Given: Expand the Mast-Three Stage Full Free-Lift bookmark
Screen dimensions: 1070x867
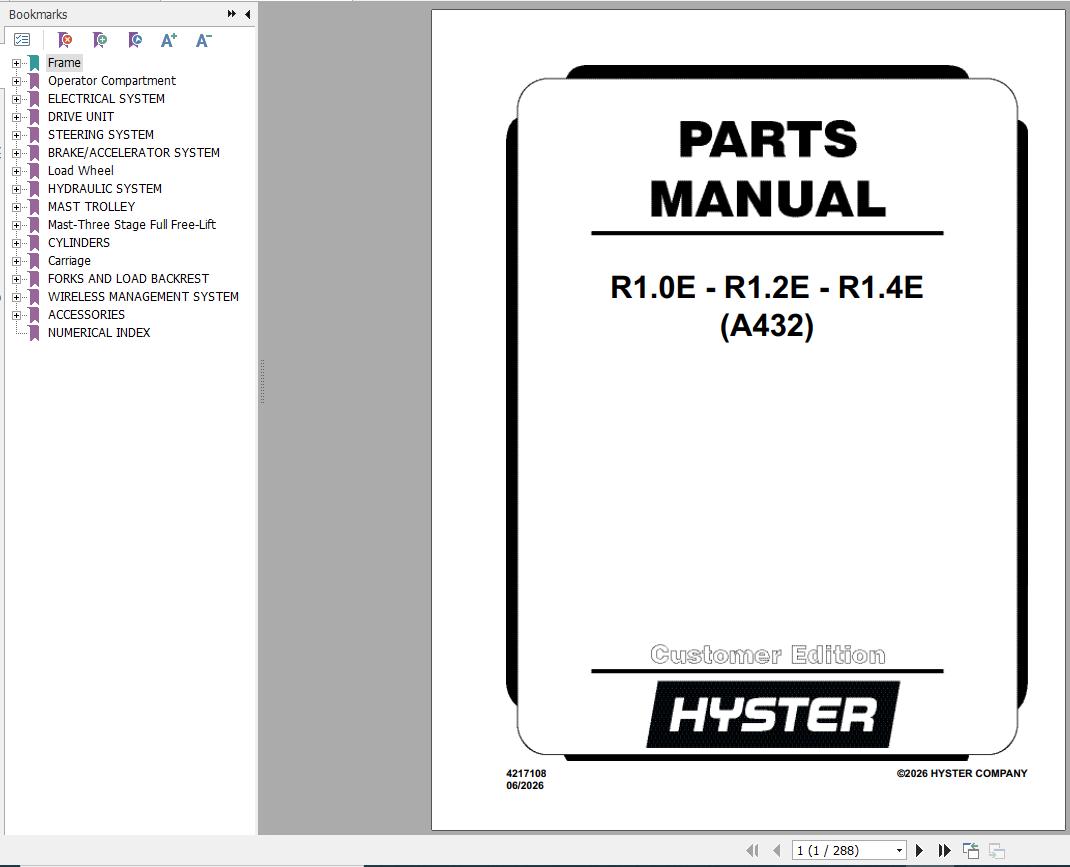Looking at the screenshot, I should [16, 225].
